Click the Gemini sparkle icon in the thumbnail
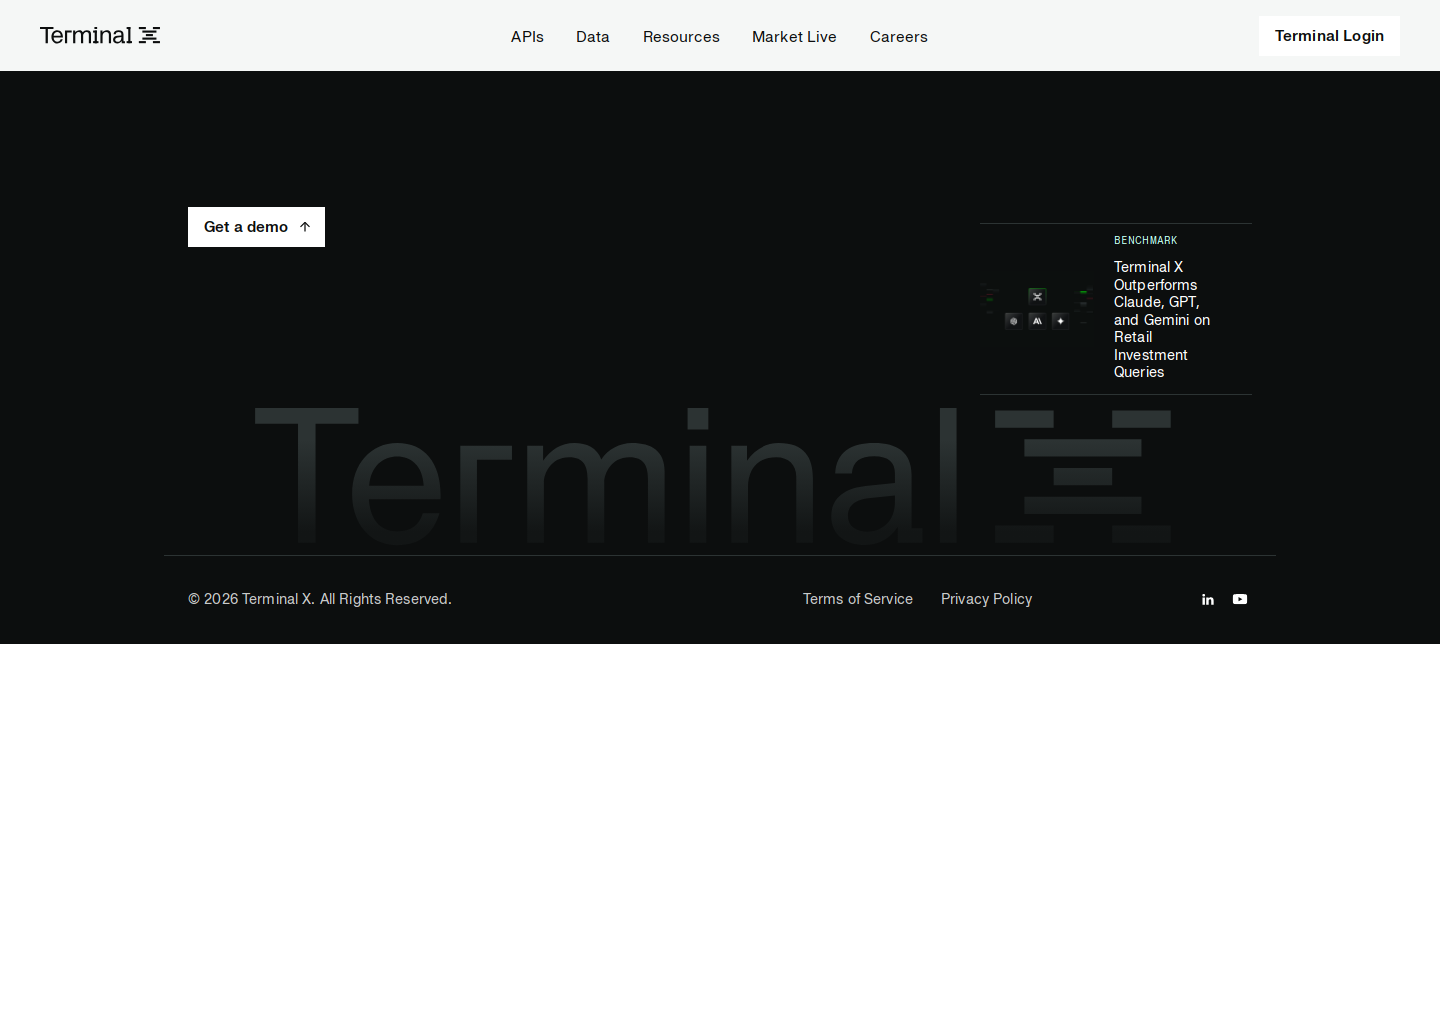 pyautogui.click(x=1060, y=321)
